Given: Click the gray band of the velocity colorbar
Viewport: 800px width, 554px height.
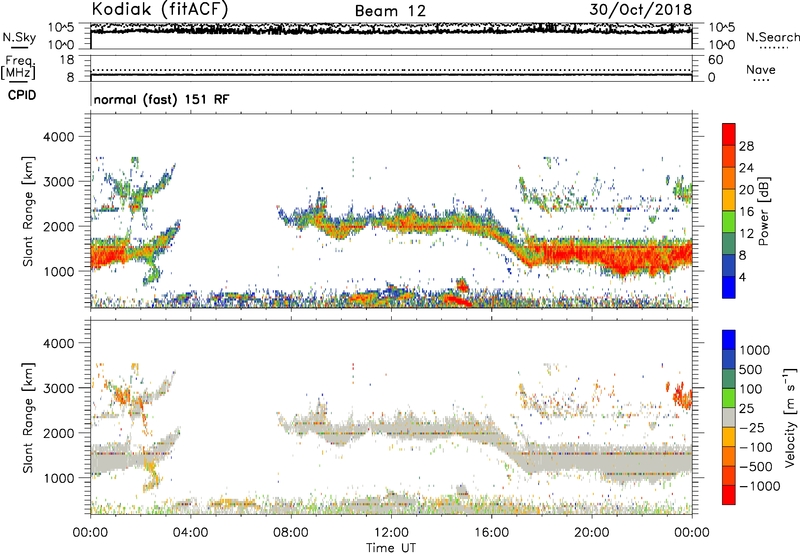Looking at the screenshot, I should pos(729,417).
